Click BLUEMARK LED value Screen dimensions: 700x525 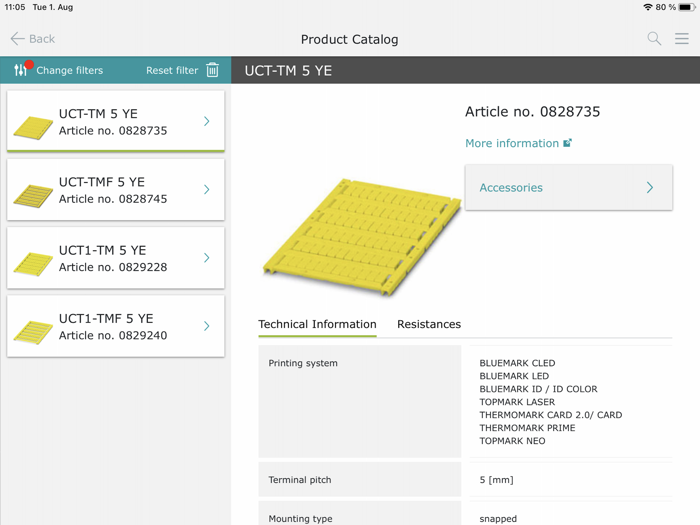(x=514, y=376)
